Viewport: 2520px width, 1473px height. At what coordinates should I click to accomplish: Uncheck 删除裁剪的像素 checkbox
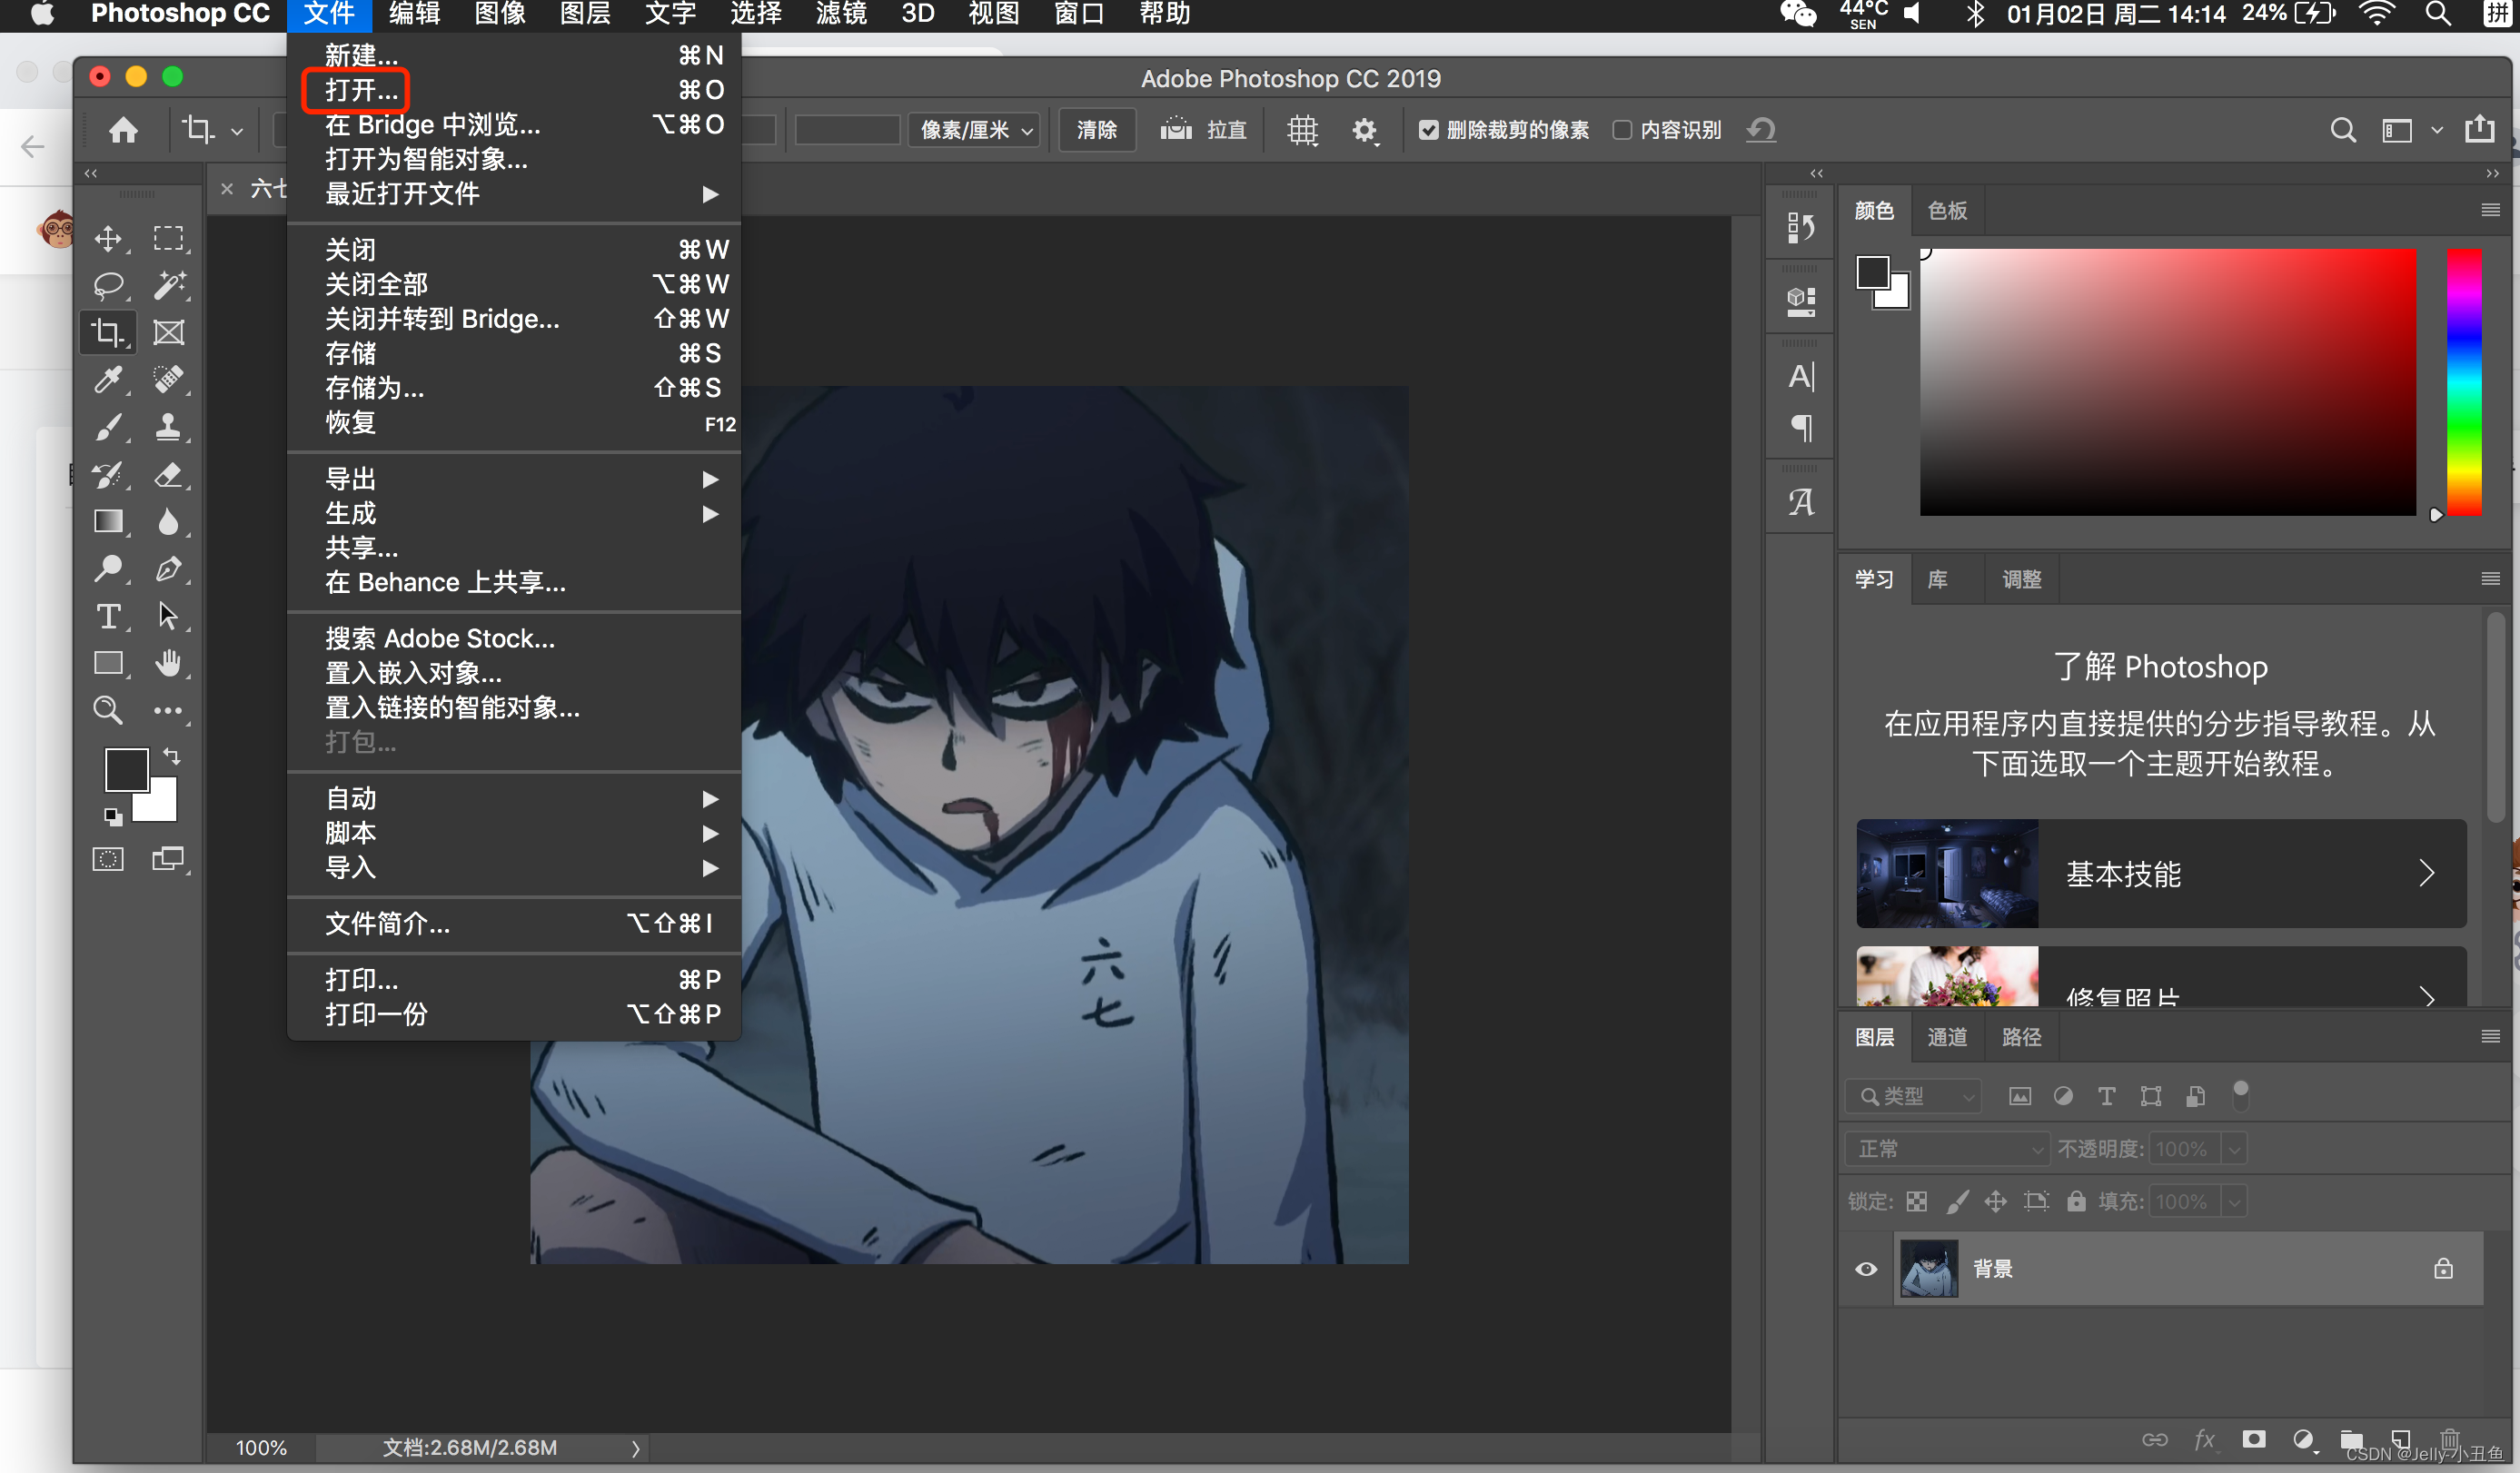click(1428, 130)
